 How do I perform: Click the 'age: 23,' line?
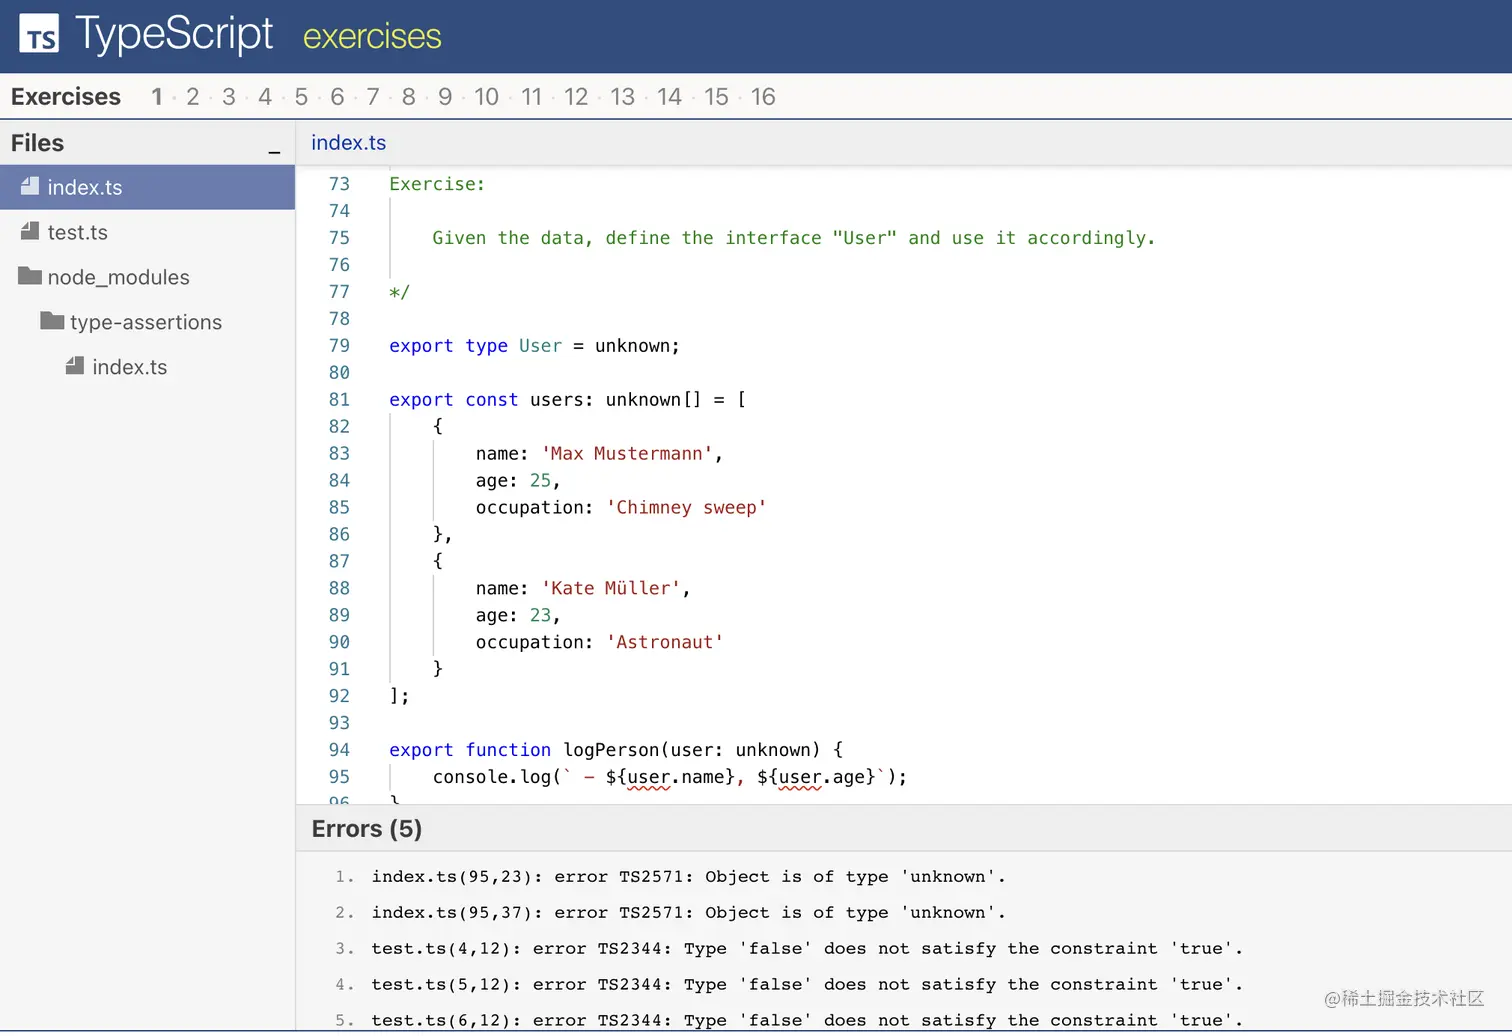[517, 616]
